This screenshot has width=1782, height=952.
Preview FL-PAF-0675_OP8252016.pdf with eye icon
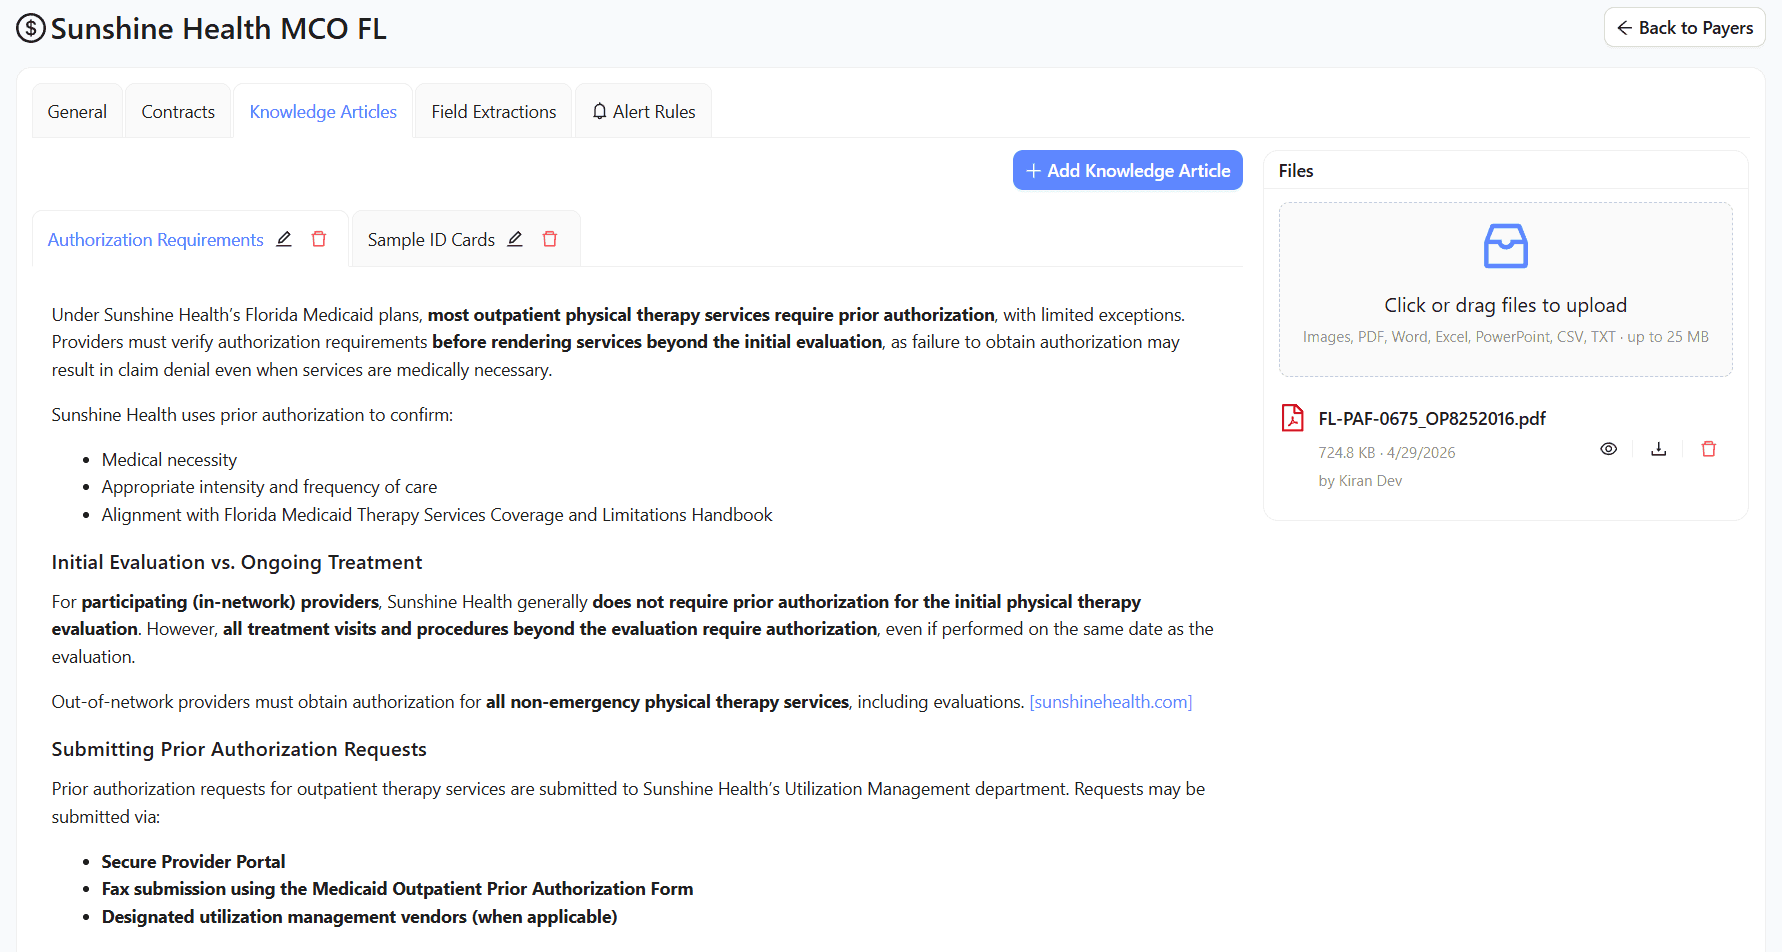pos(1608,449)
